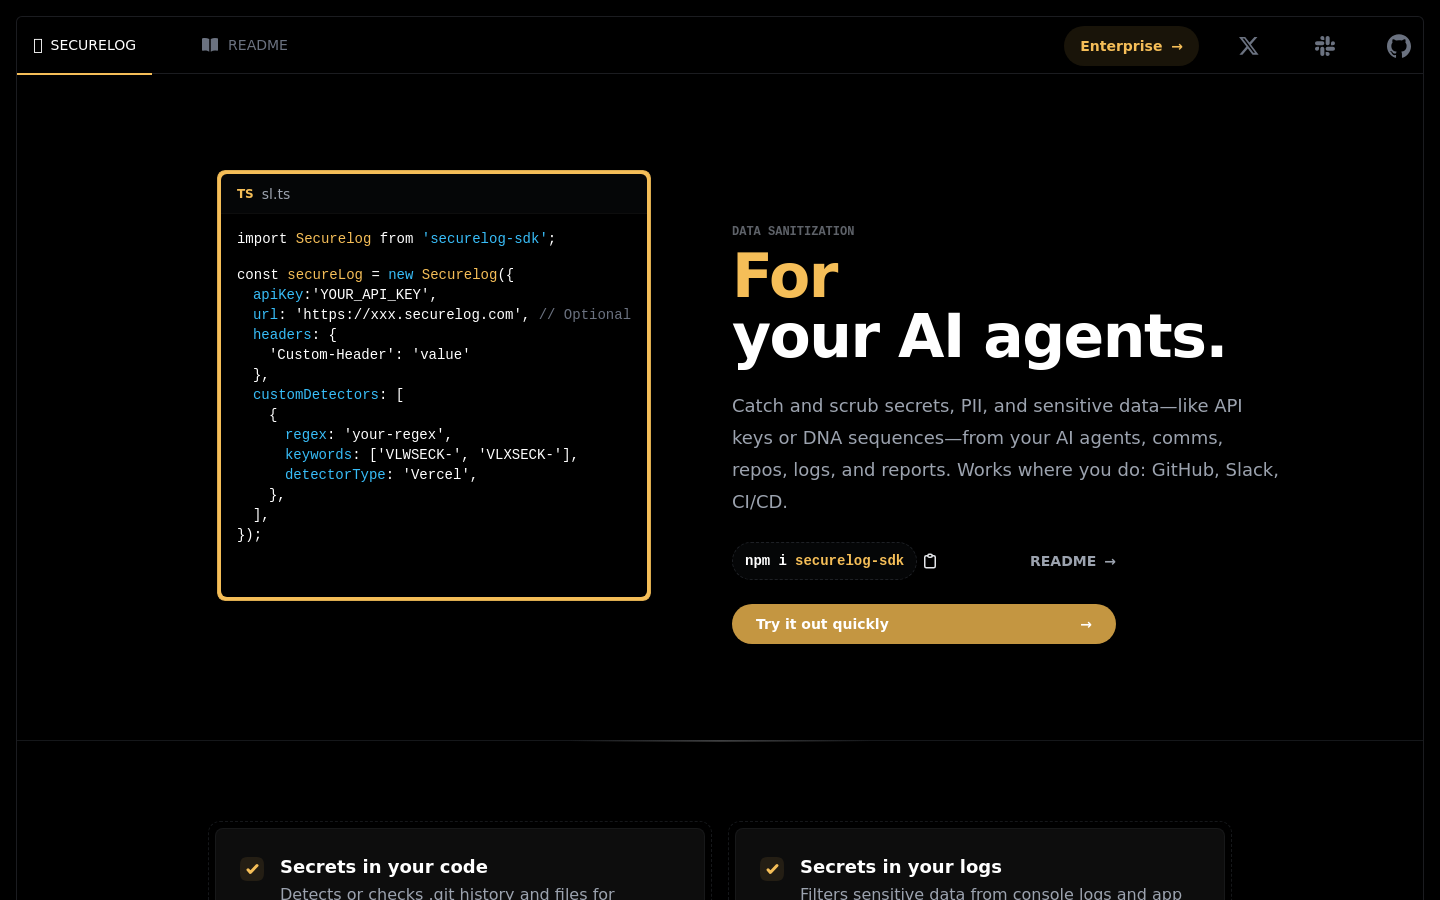Click the detectorType: 'Vercel' code line
This screenshot has width=1440, height=900.
381,475
